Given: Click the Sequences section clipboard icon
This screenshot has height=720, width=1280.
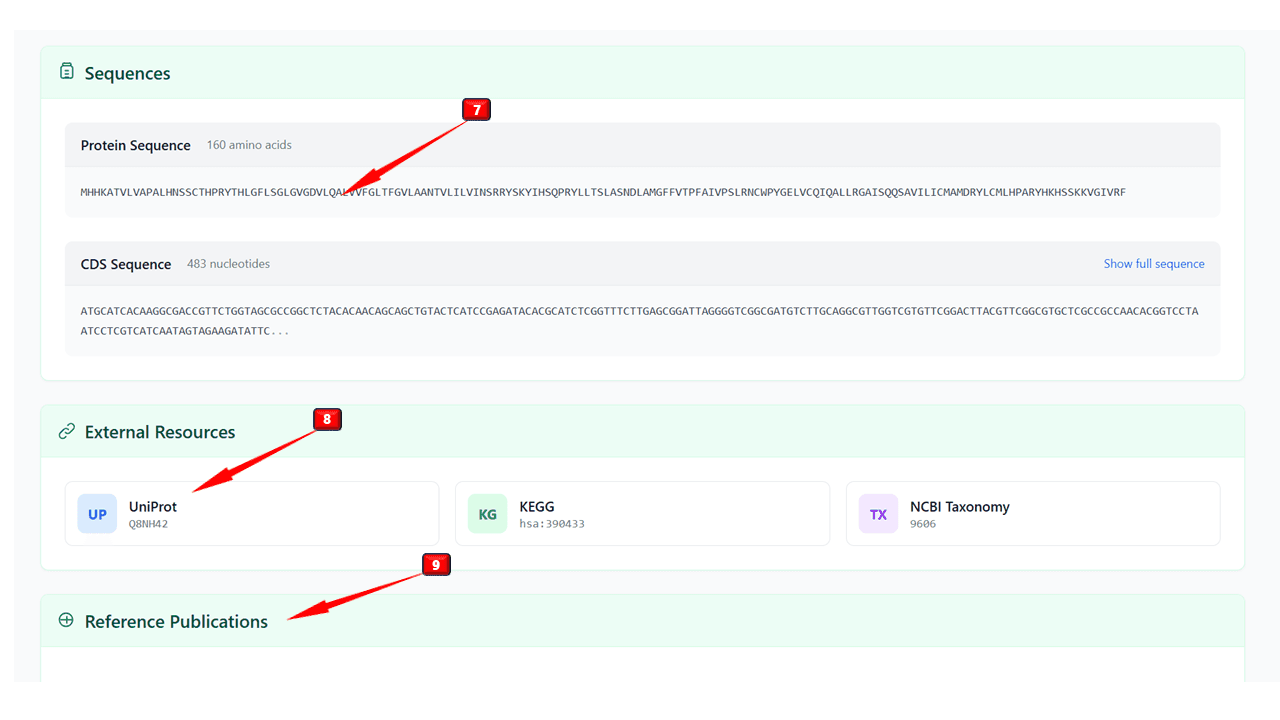Looking at the screenshot, I should tap(67, 72).
